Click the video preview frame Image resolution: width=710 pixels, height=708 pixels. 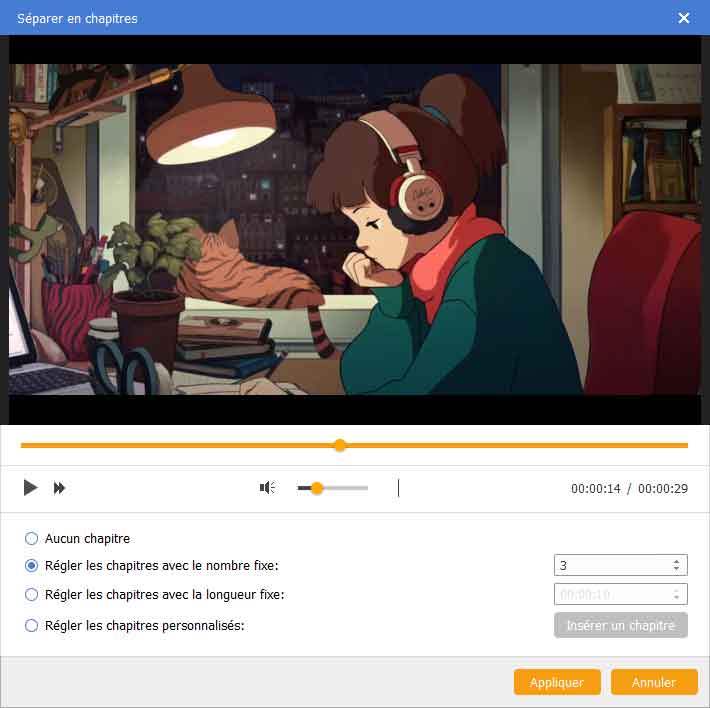[355, 230]
